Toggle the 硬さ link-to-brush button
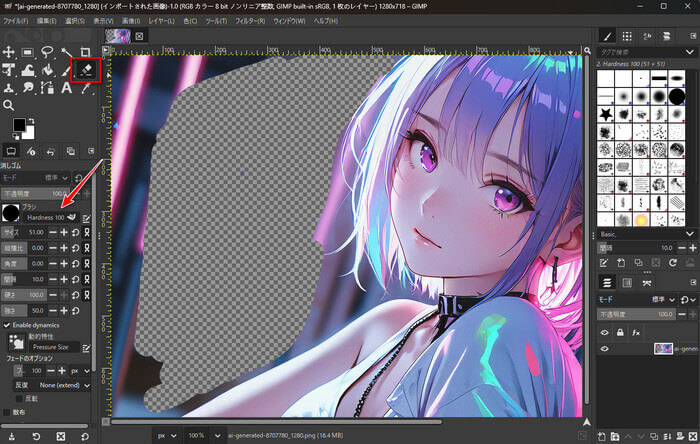Screen dimensions: 700x444 87,295
